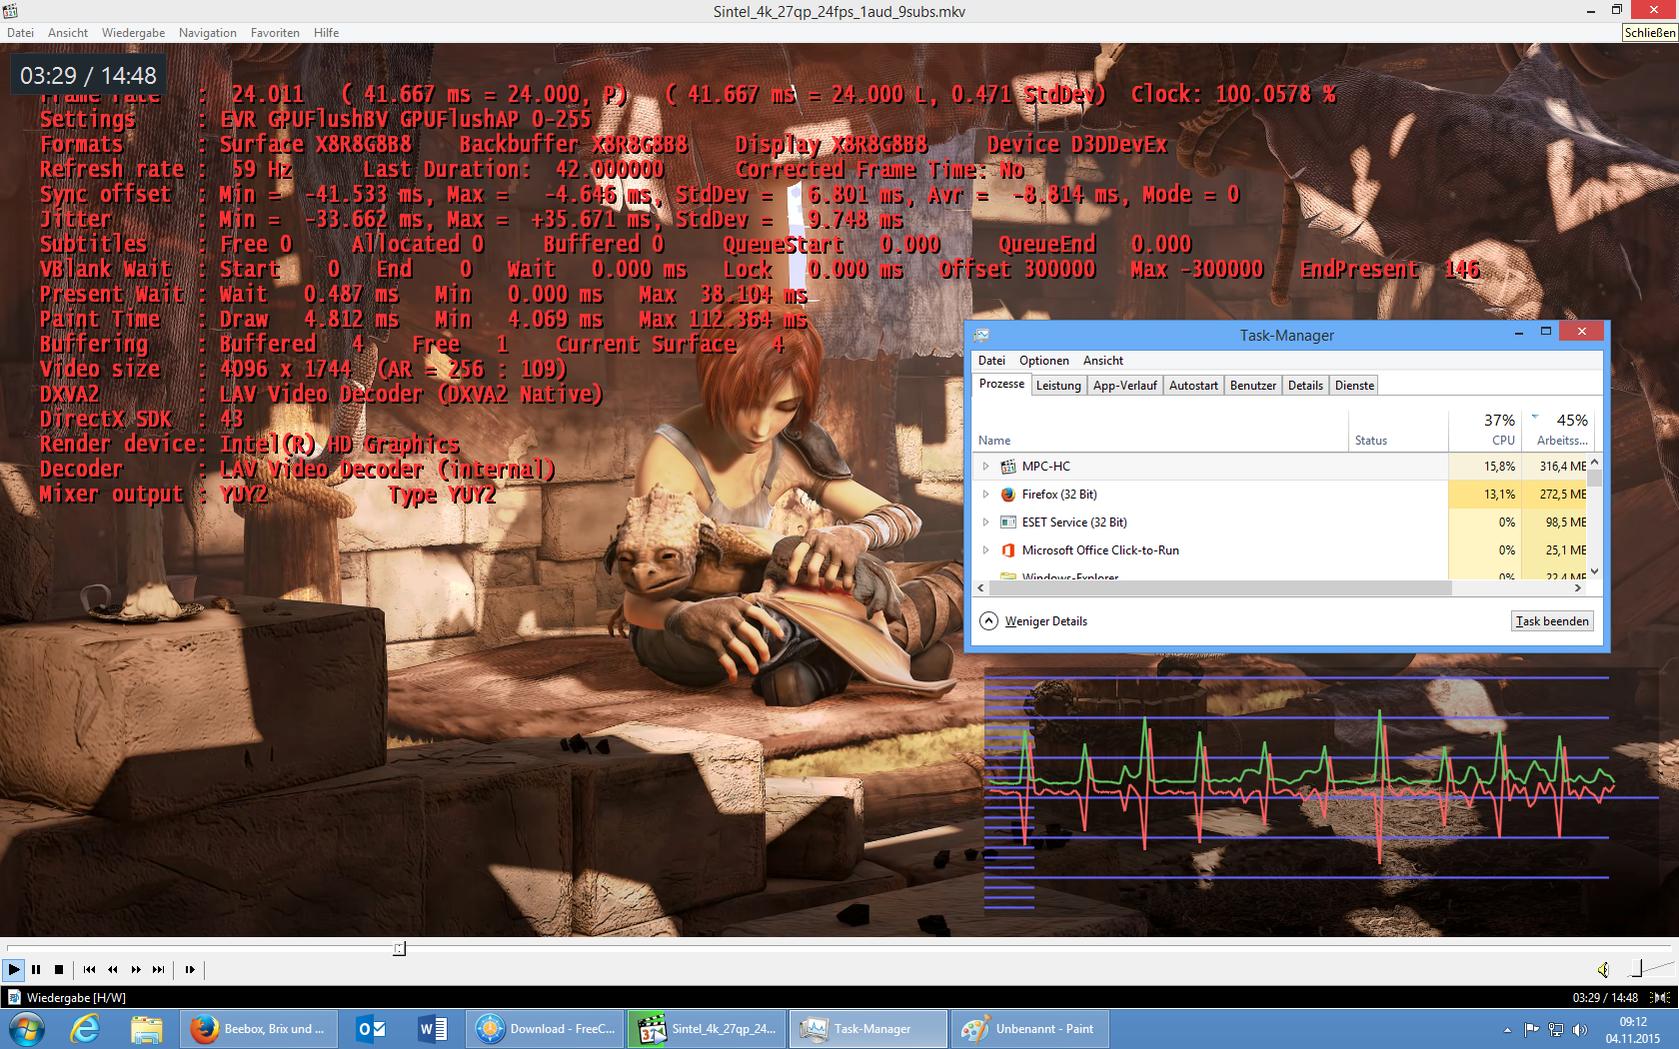Open the Ansicht menu in Task-Manager

pyautogui.click(x=1103, y=360)
